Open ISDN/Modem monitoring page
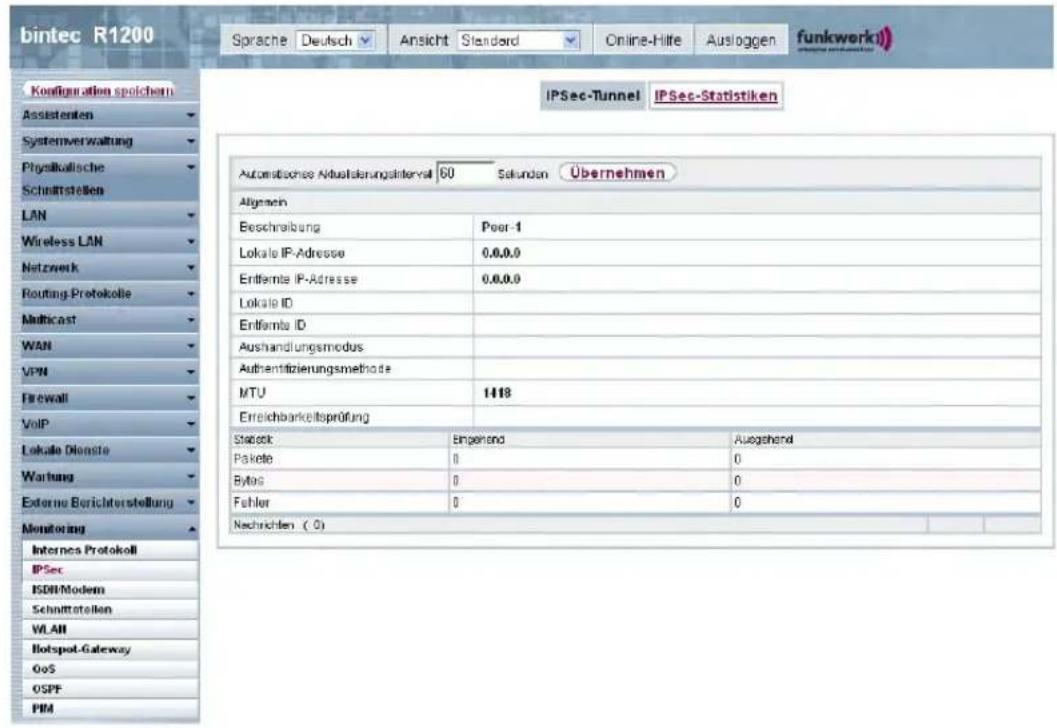1057x728 pixels. click(111, 590)
